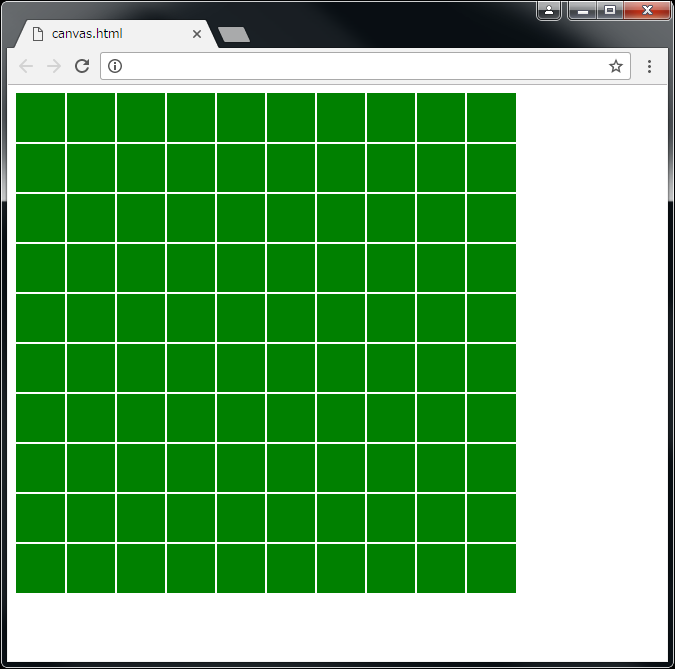Close the Chrome window
The height and width of the screenshot is (669, 675).
coord(647,10)
